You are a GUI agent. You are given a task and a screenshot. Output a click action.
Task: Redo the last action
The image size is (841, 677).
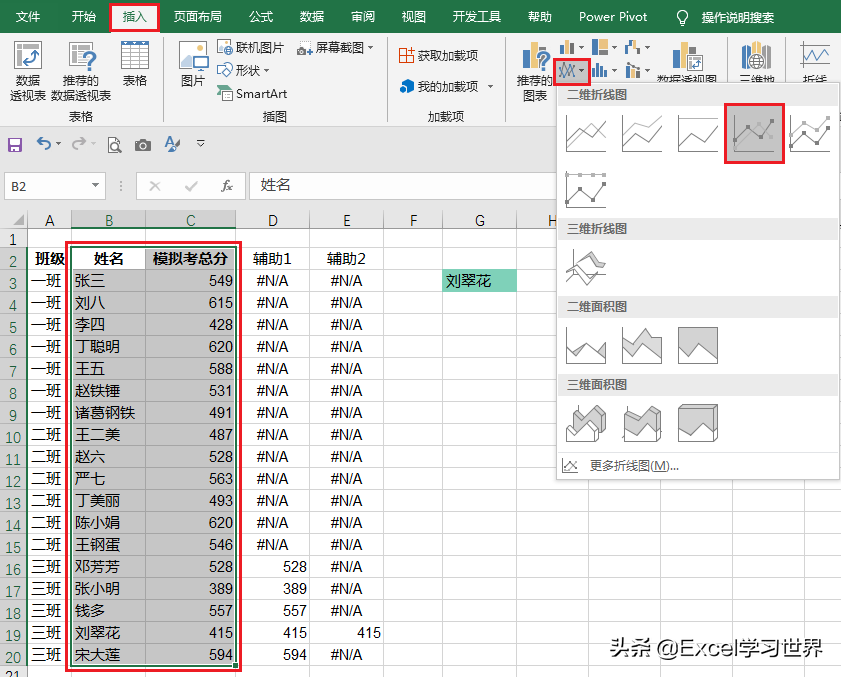click(x=79, y=144)
